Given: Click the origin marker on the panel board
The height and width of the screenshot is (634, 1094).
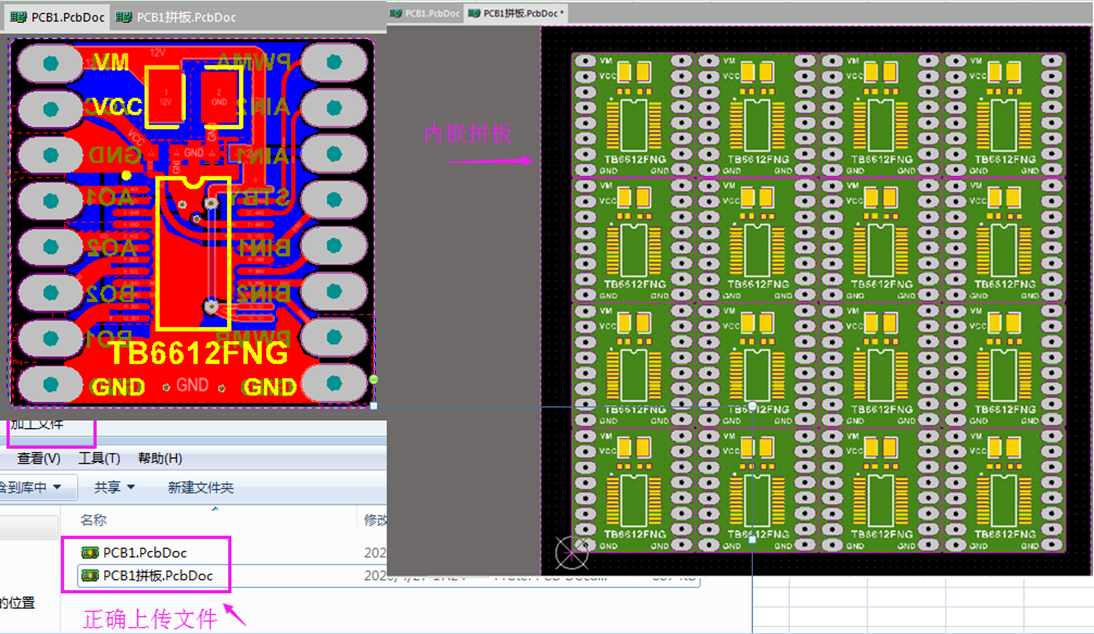Looking at the screenshot, I should (571, 550).
